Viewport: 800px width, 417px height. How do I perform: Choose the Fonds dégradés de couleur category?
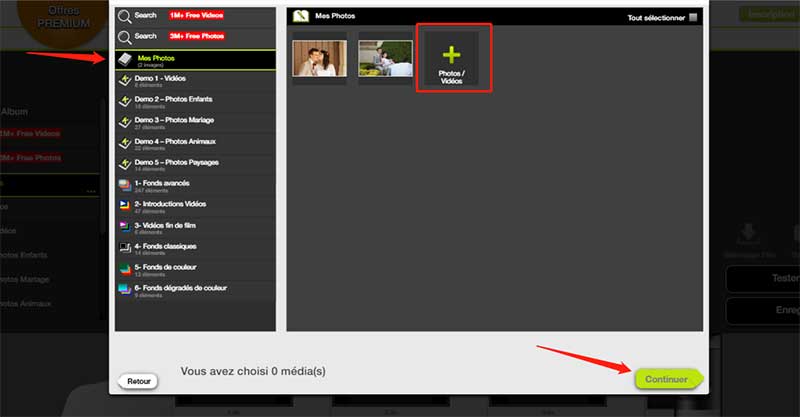click(x=180, y=290)
